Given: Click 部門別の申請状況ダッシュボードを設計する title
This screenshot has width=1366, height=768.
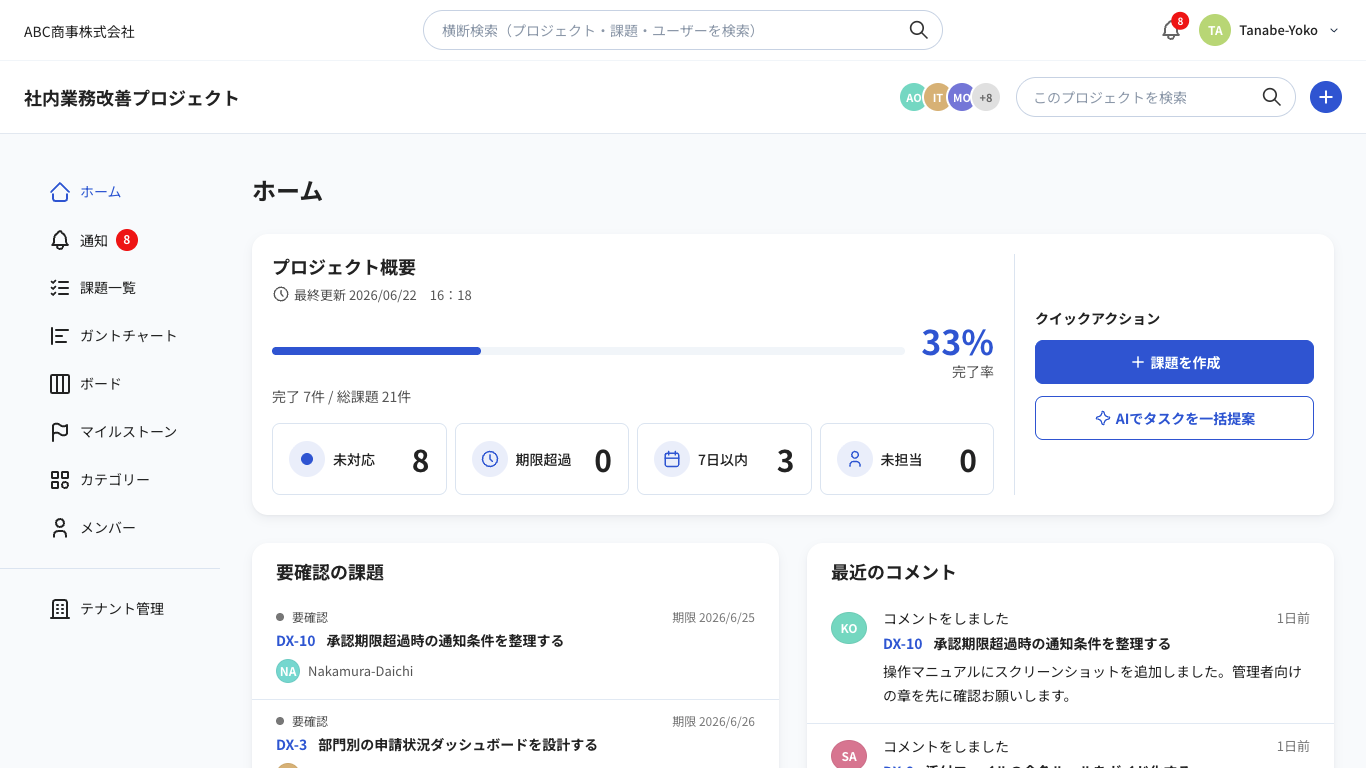Looking at the screenshot, I should point(458,745).
